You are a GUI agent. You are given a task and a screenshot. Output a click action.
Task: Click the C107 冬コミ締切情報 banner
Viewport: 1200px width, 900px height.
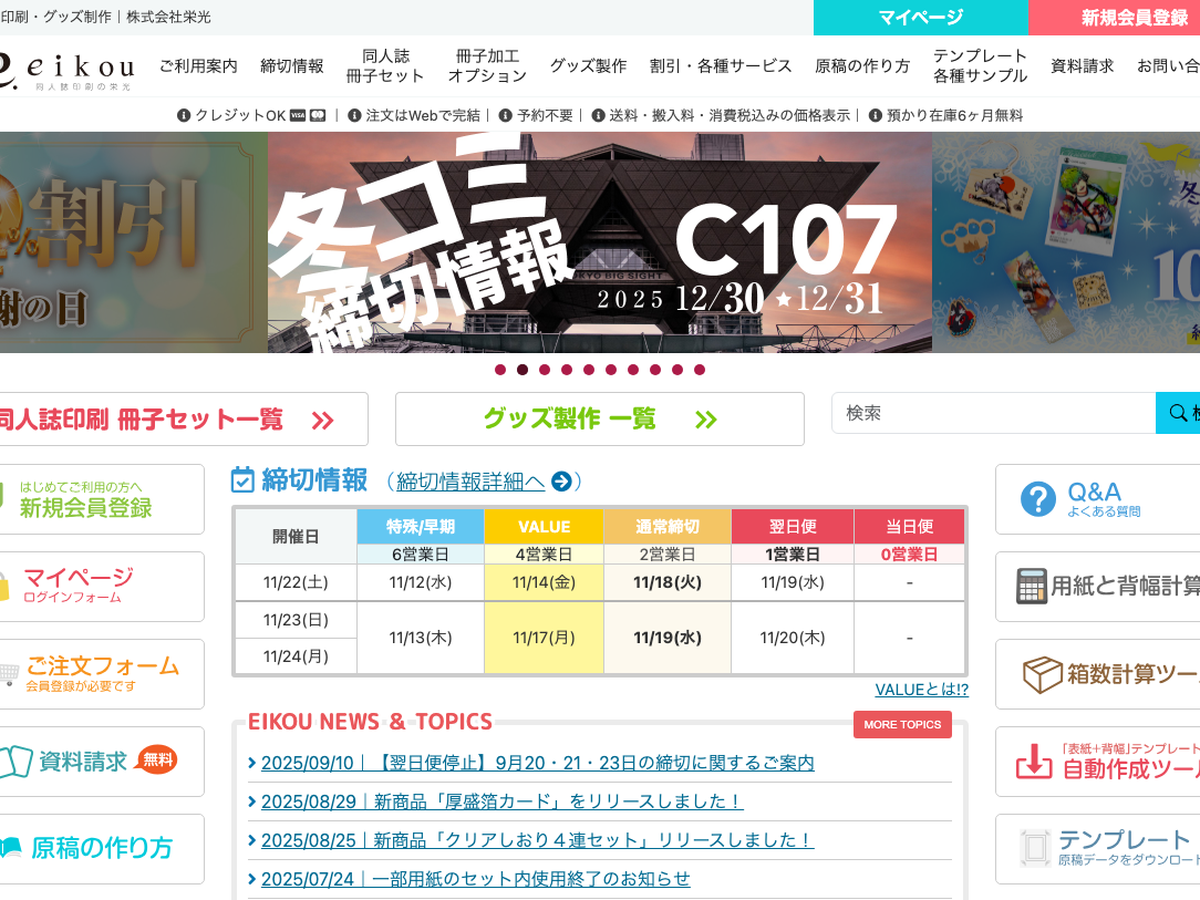[x=600, y=242]
